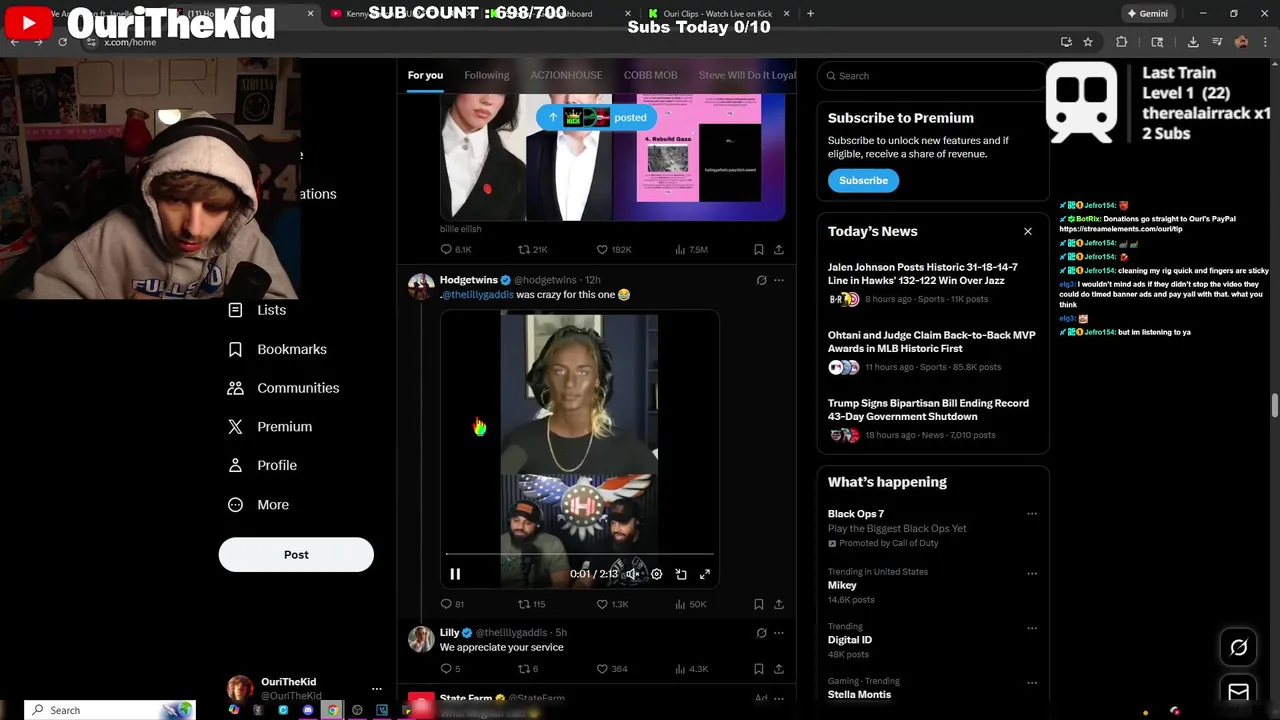Bookmark the Hodgetwins post
Viewport: 1280px width, 720px height.
click(759, 604)
